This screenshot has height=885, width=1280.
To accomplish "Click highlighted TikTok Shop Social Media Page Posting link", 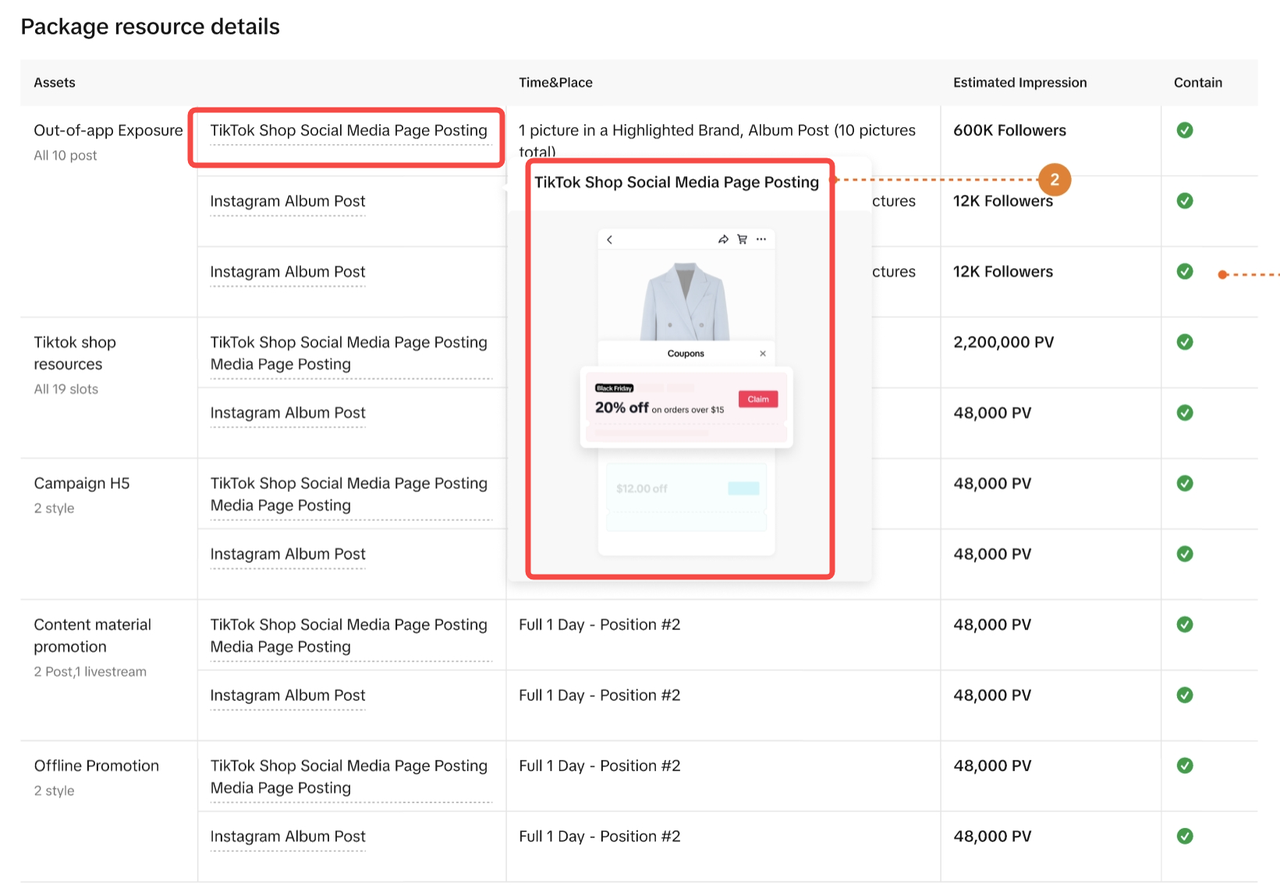I will pos(348,131).
